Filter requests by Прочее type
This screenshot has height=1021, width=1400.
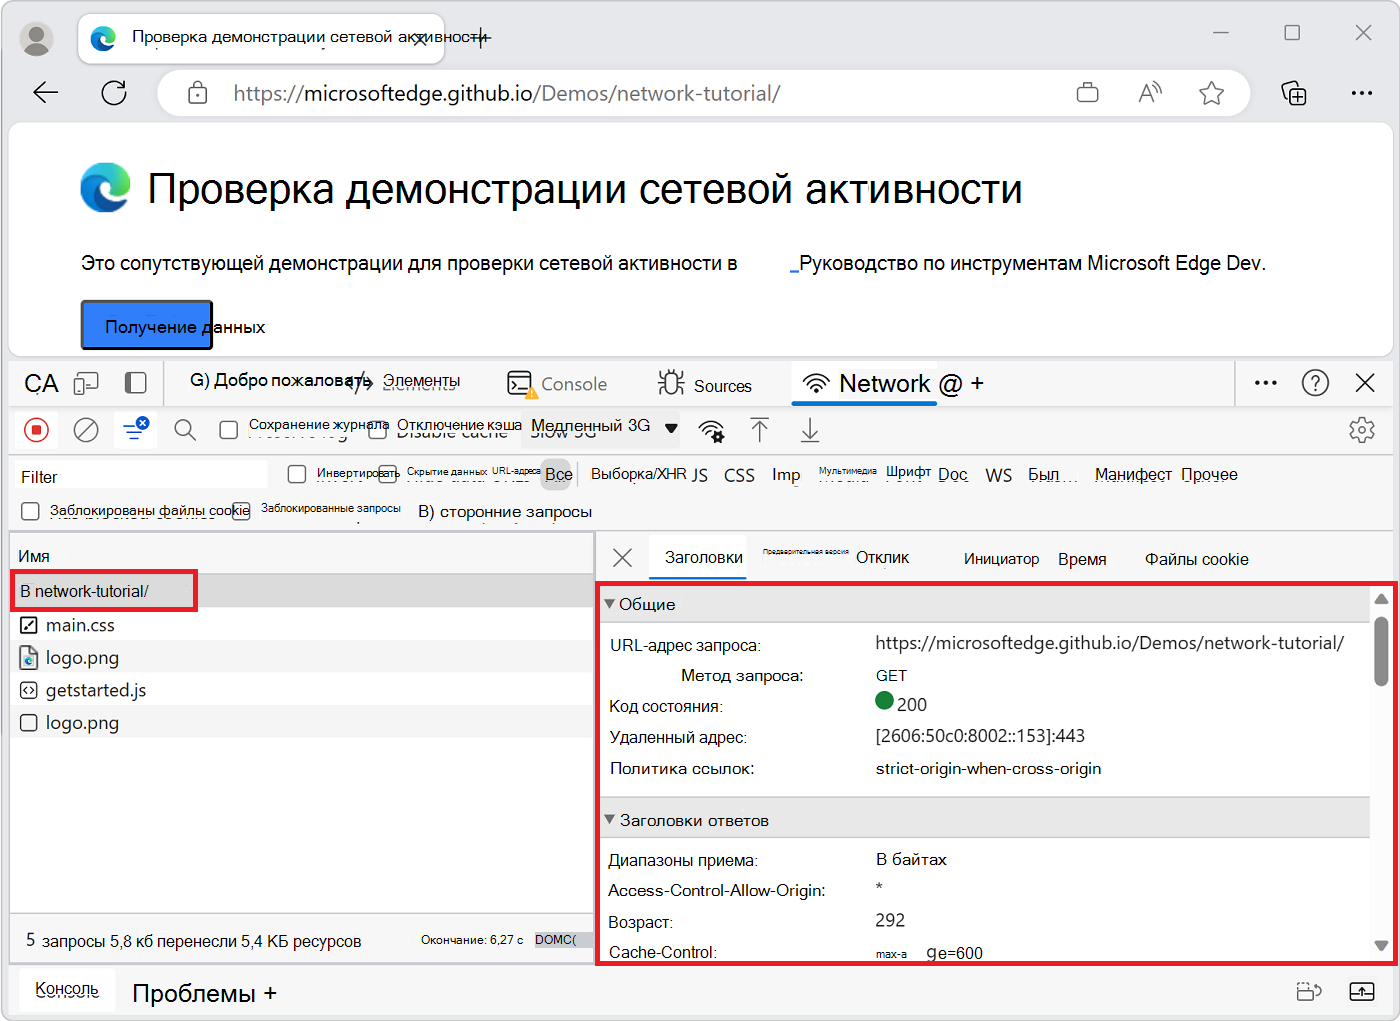1209,474
